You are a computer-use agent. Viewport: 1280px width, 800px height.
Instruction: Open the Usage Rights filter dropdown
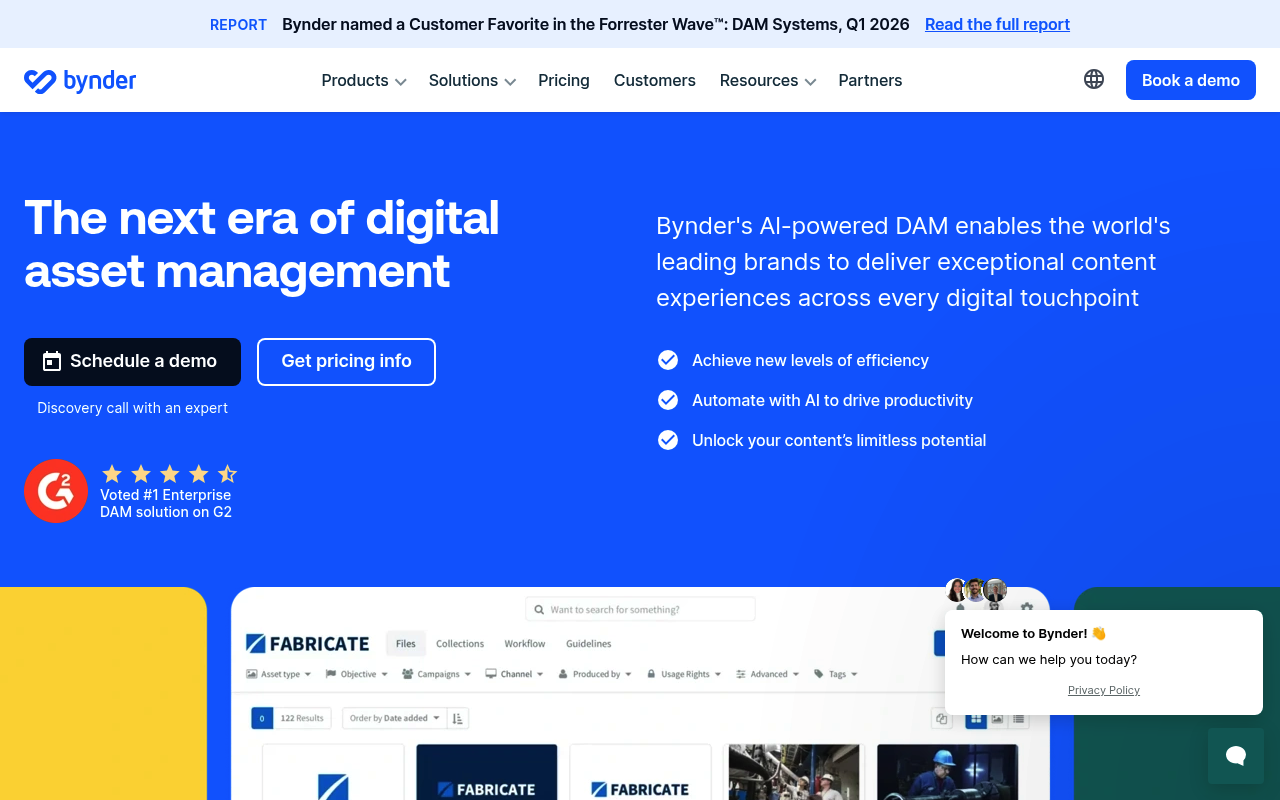click(x=684, y=674)
